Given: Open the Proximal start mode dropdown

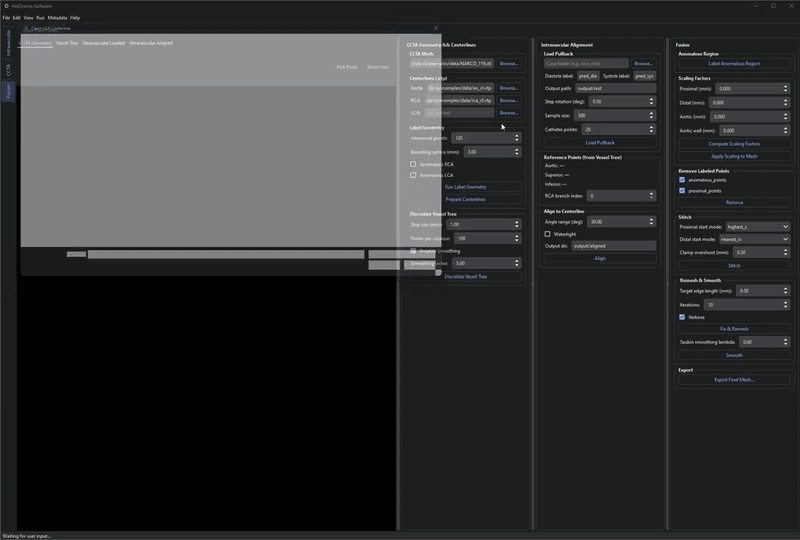Looking at the screenshot, I should coord(758,227).
